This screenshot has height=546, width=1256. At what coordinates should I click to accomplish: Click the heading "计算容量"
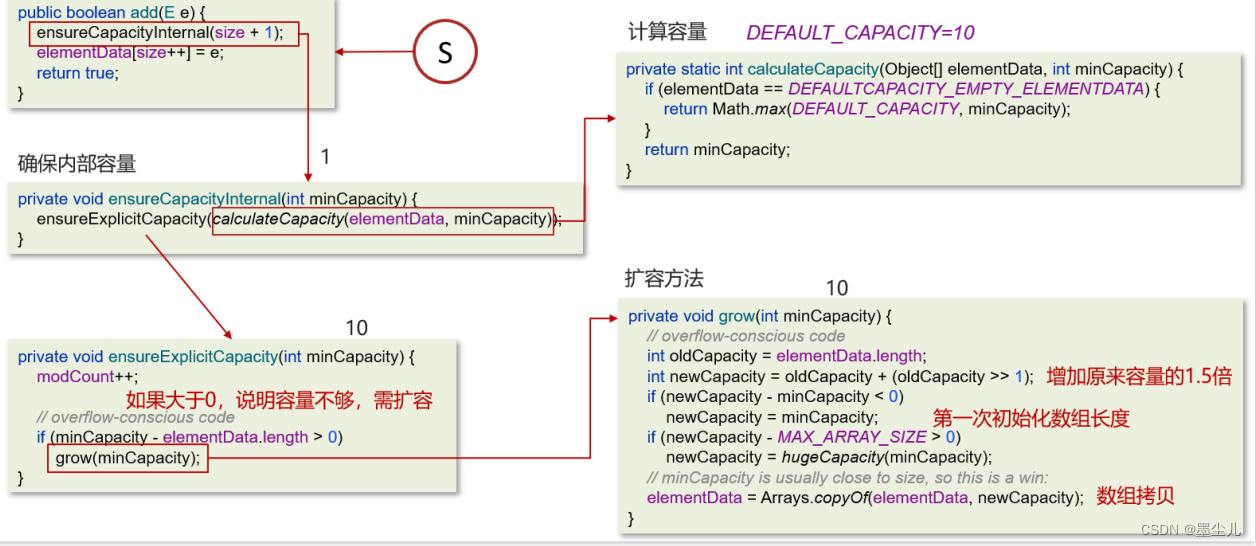pyautogui.click(x=667, y=32)
